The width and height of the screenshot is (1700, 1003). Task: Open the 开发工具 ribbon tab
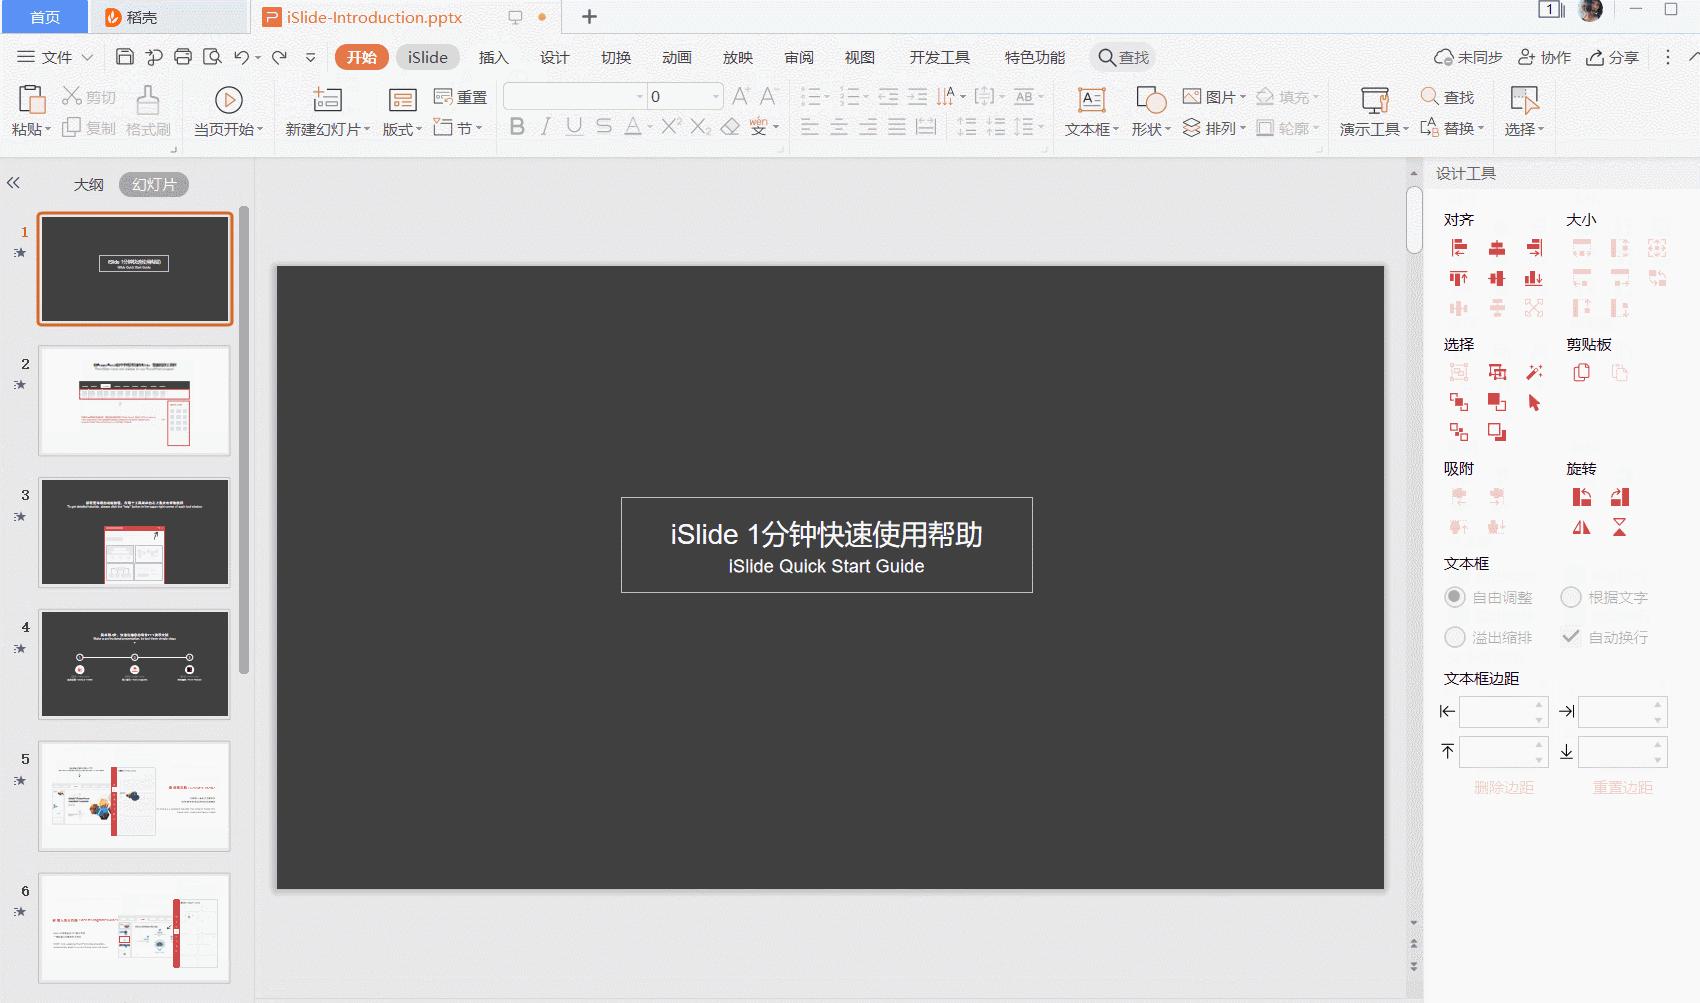[939, 57]
